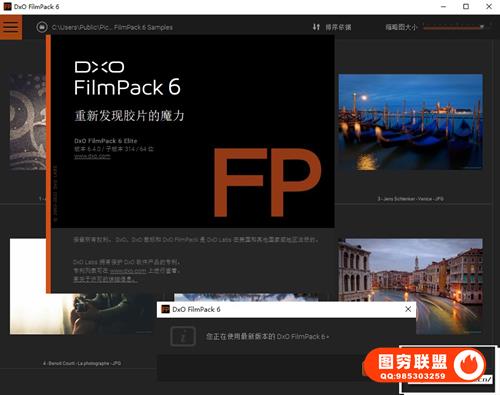
Task: Click the FilmPack 6 Samples folder path
Action: tap(112, 27)
